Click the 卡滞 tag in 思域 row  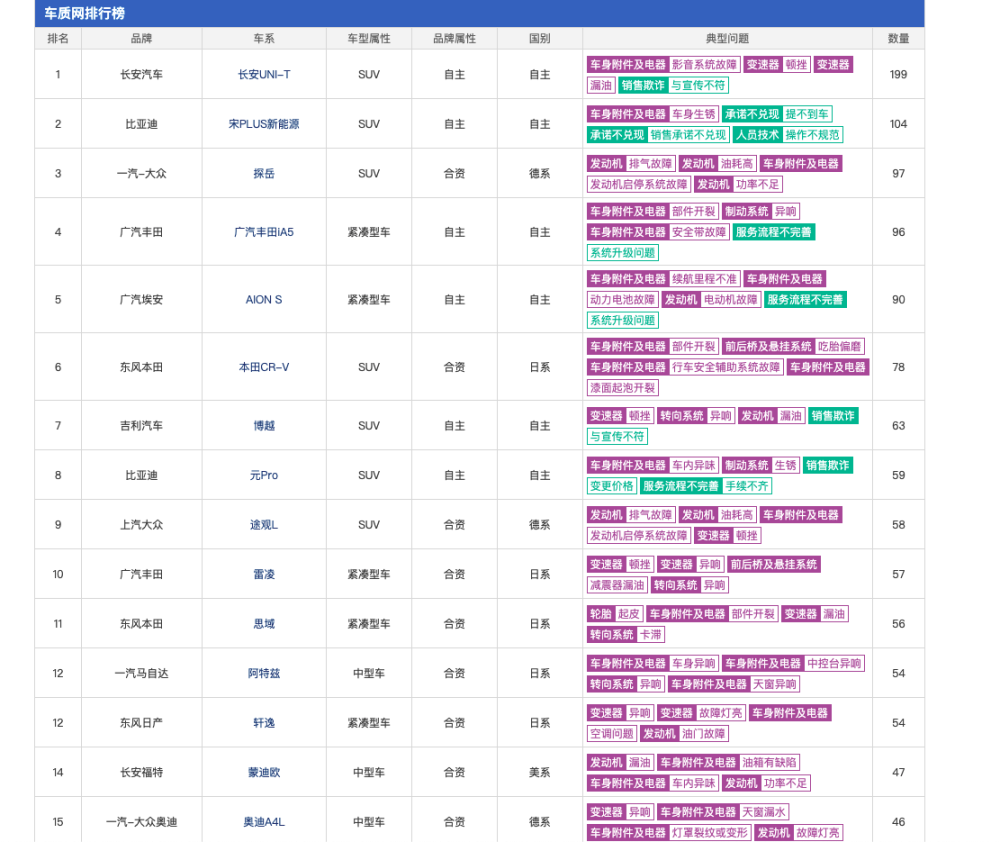651,635
